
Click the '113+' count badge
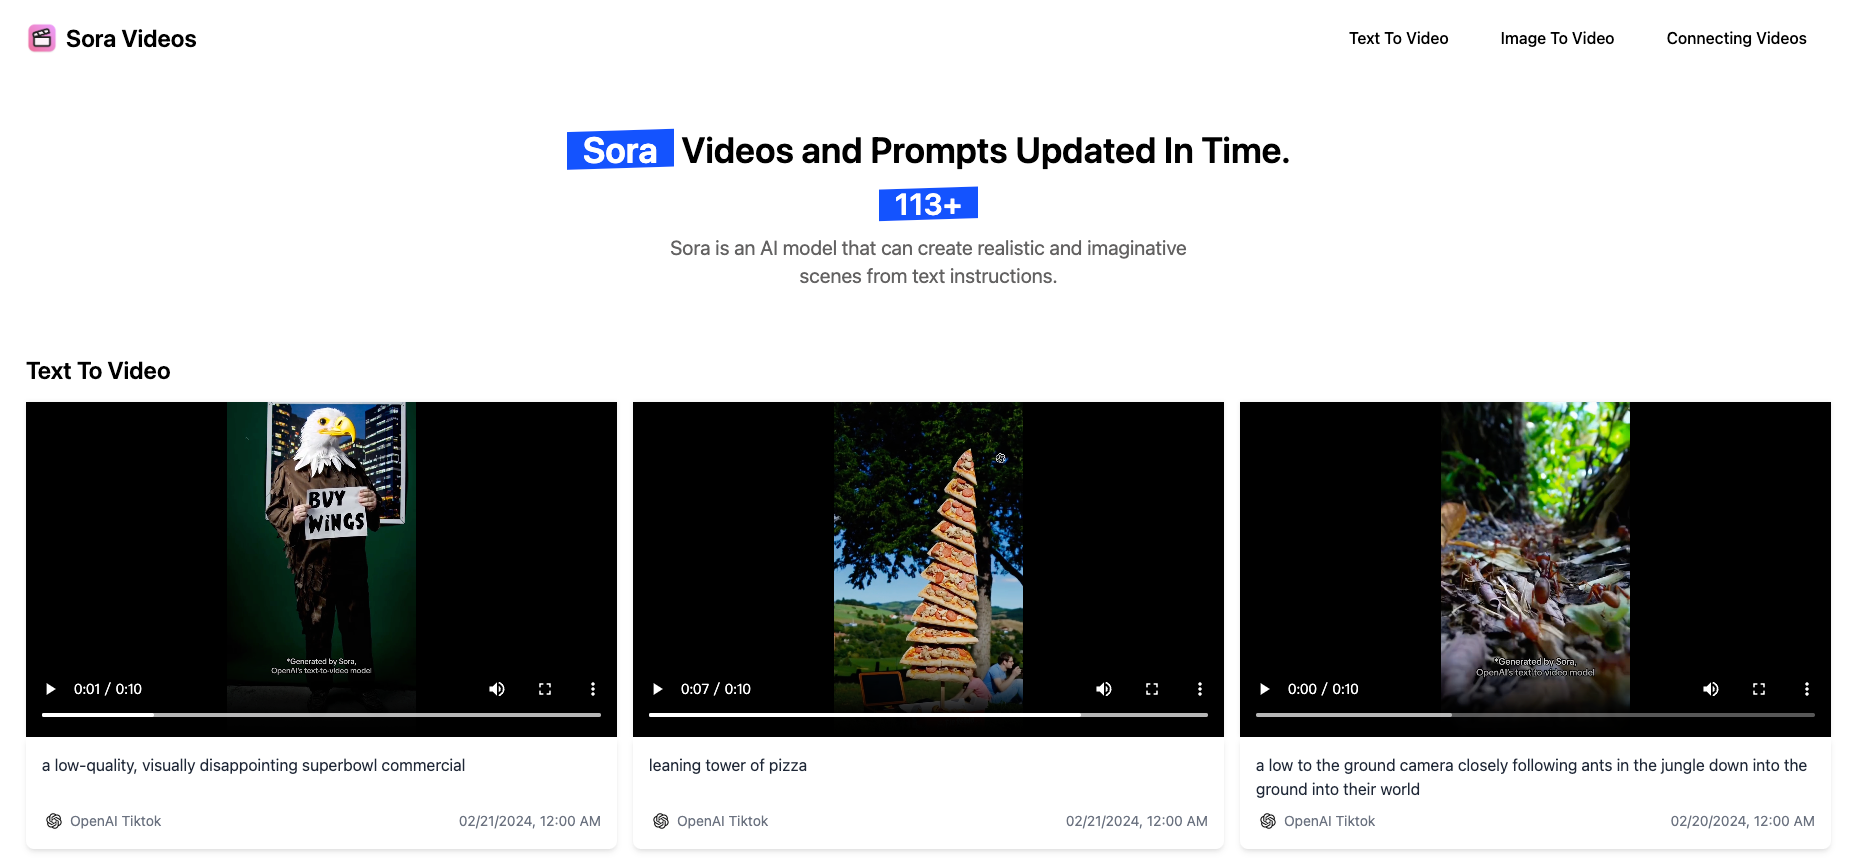928,204
